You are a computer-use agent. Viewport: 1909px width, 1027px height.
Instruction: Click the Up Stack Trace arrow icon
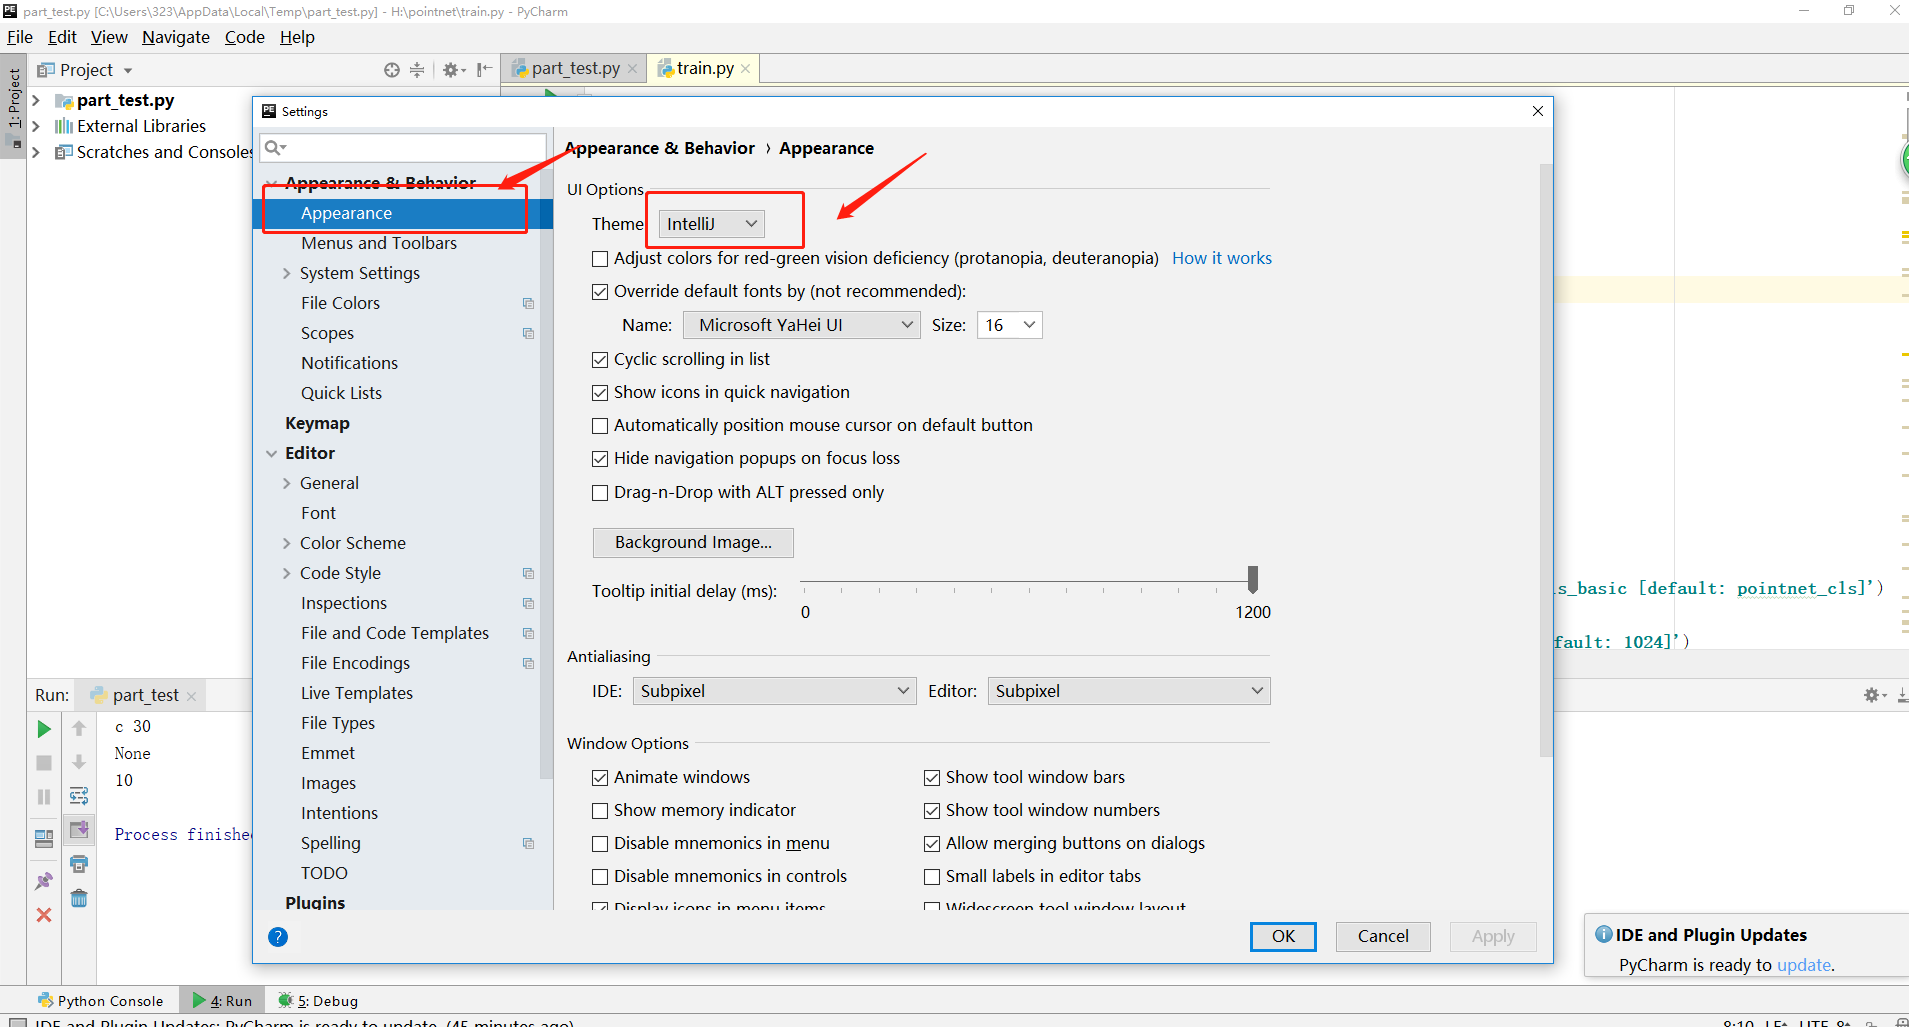(79, 729)
